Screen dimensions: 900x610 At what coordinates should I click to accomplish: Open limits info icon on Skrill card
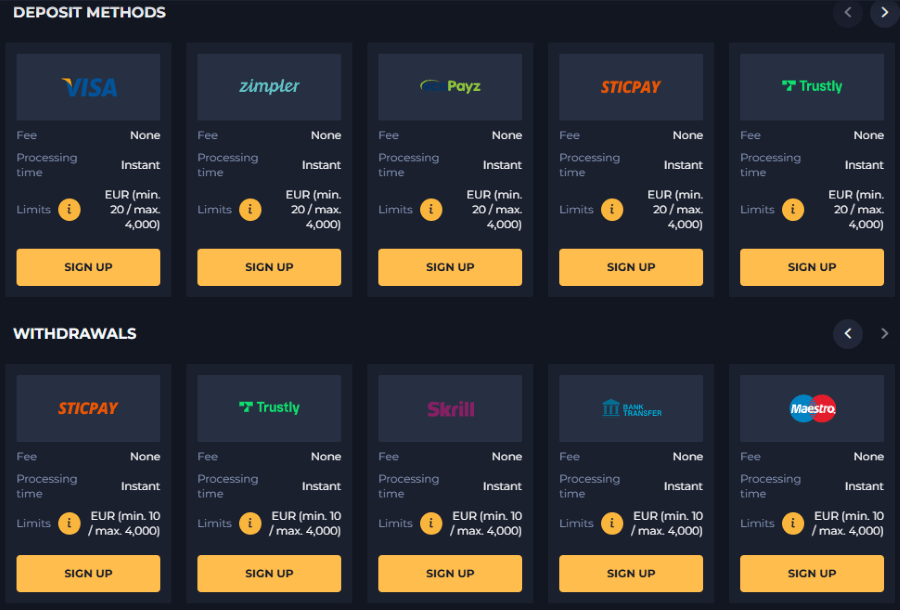point(431,523)
